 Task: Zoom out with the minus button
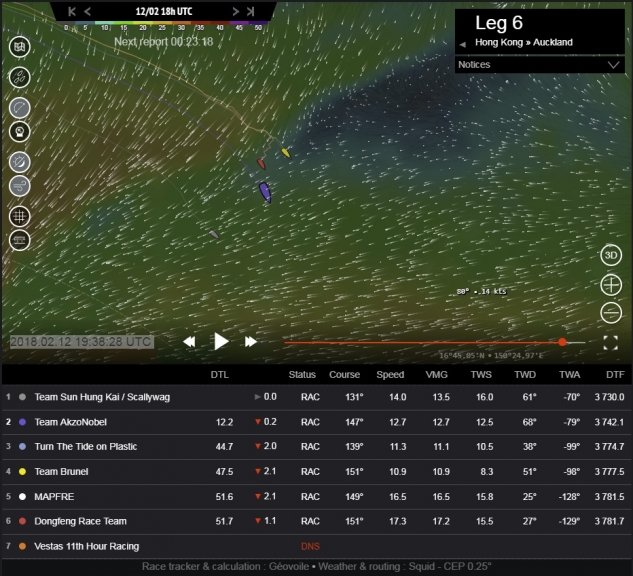pyautogui.click(x=611, y=312)
